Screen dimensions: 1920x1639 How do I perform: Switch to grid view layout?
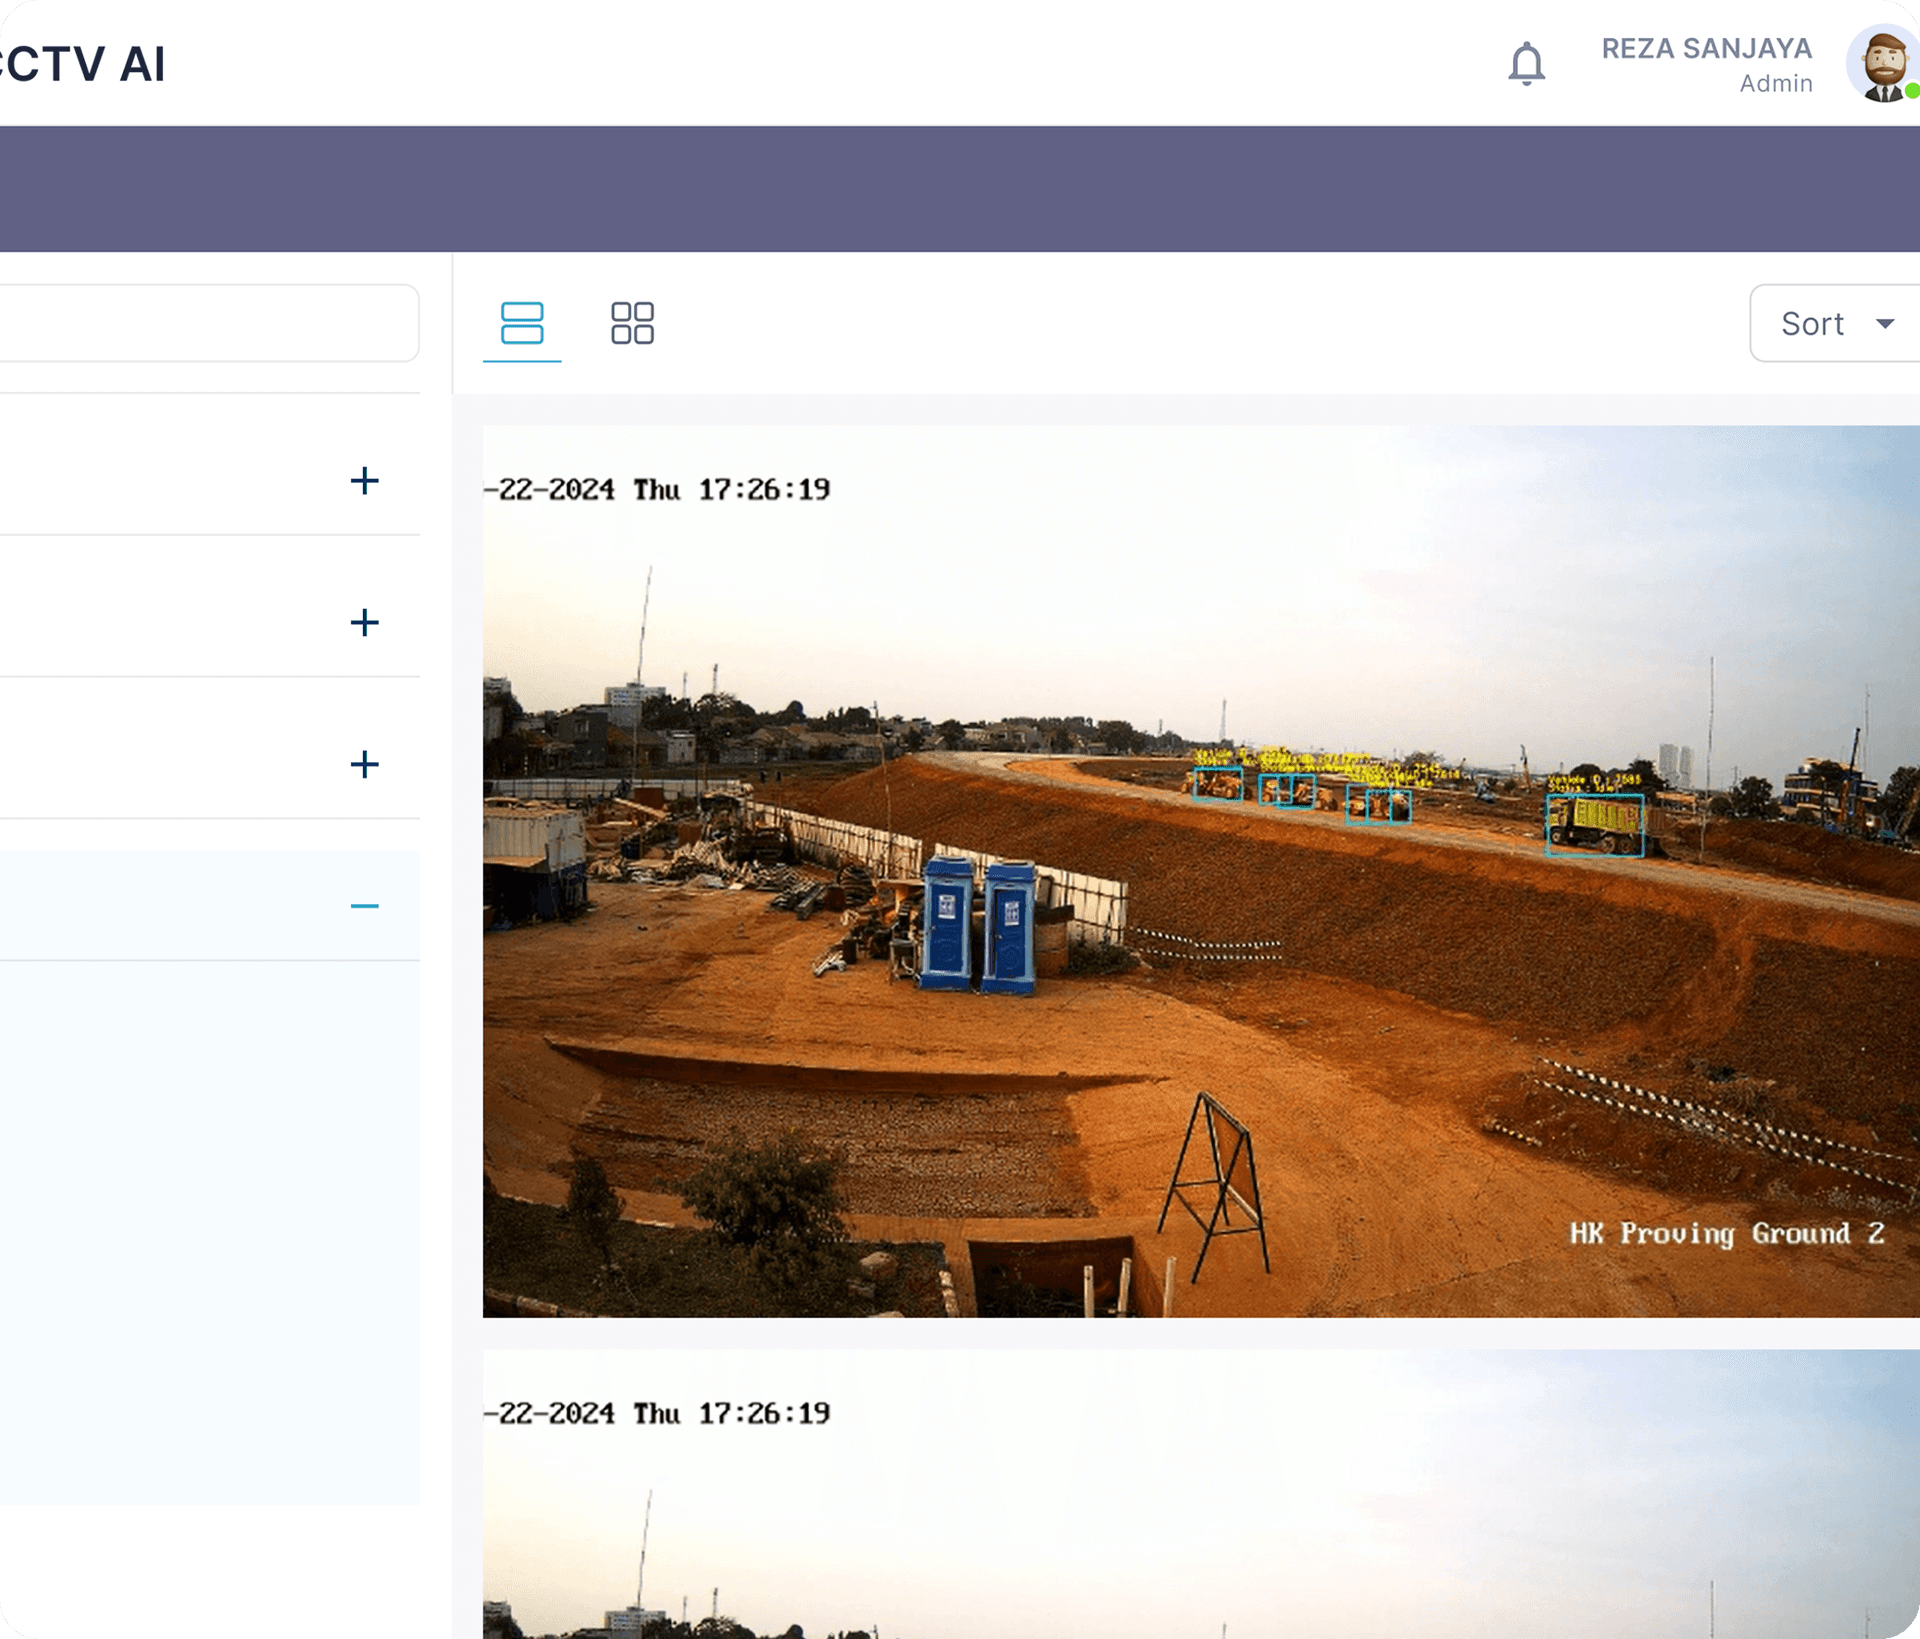point(632,323)
